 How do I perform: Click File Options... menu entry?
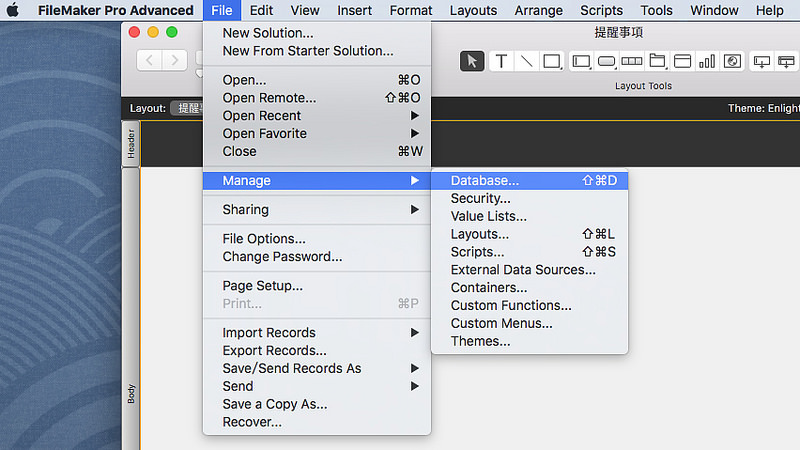click(x=317, y=239)
